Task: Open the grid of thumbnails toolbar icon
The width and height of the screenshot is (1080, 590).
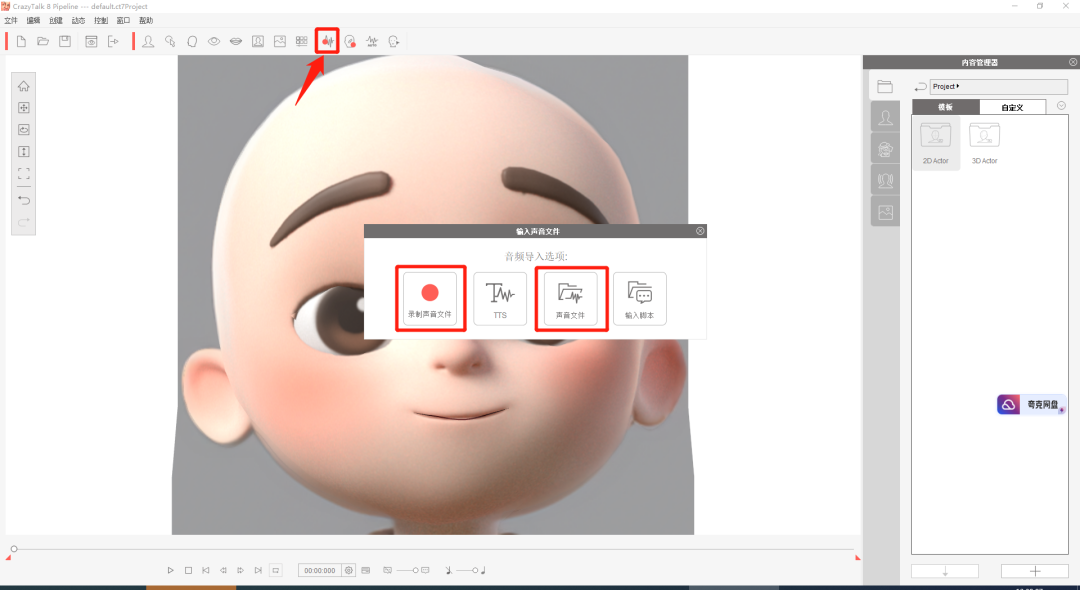Action: (302, 41)
